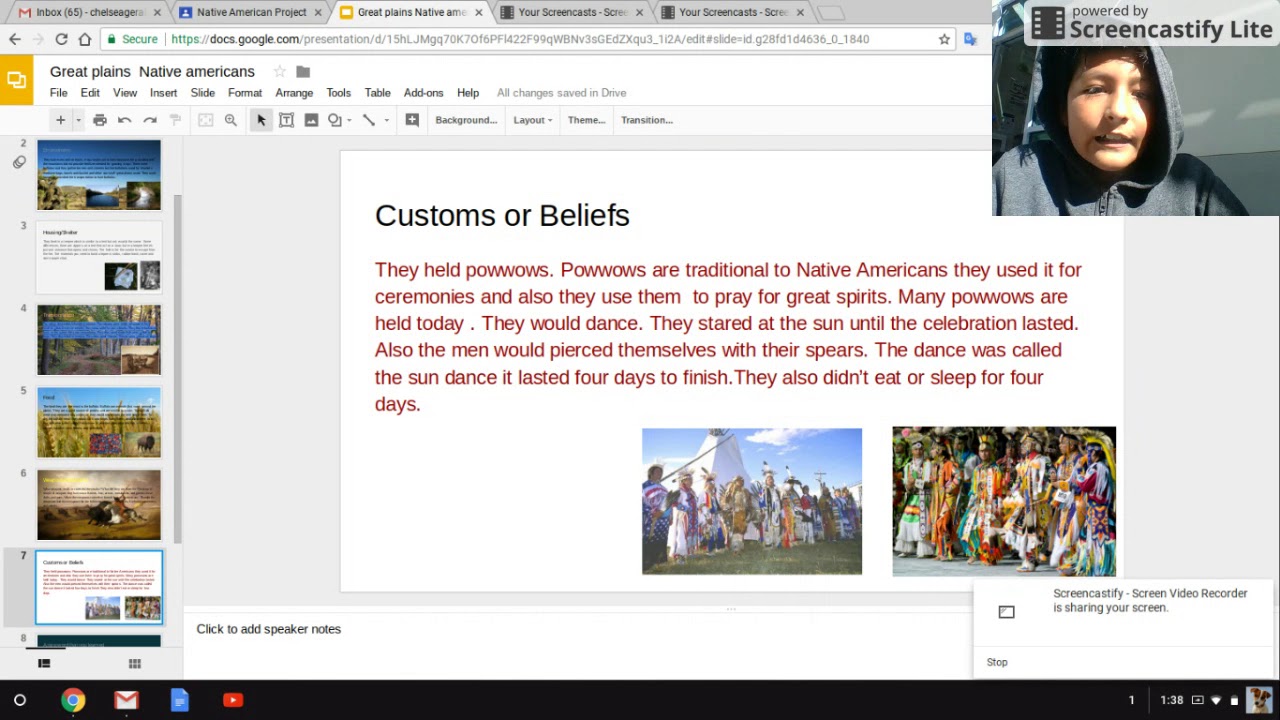The width and height of the screenshot is (1280, 720).
Task: Expand the Line tool dropdown arrow
Action: tap(386, 120)
